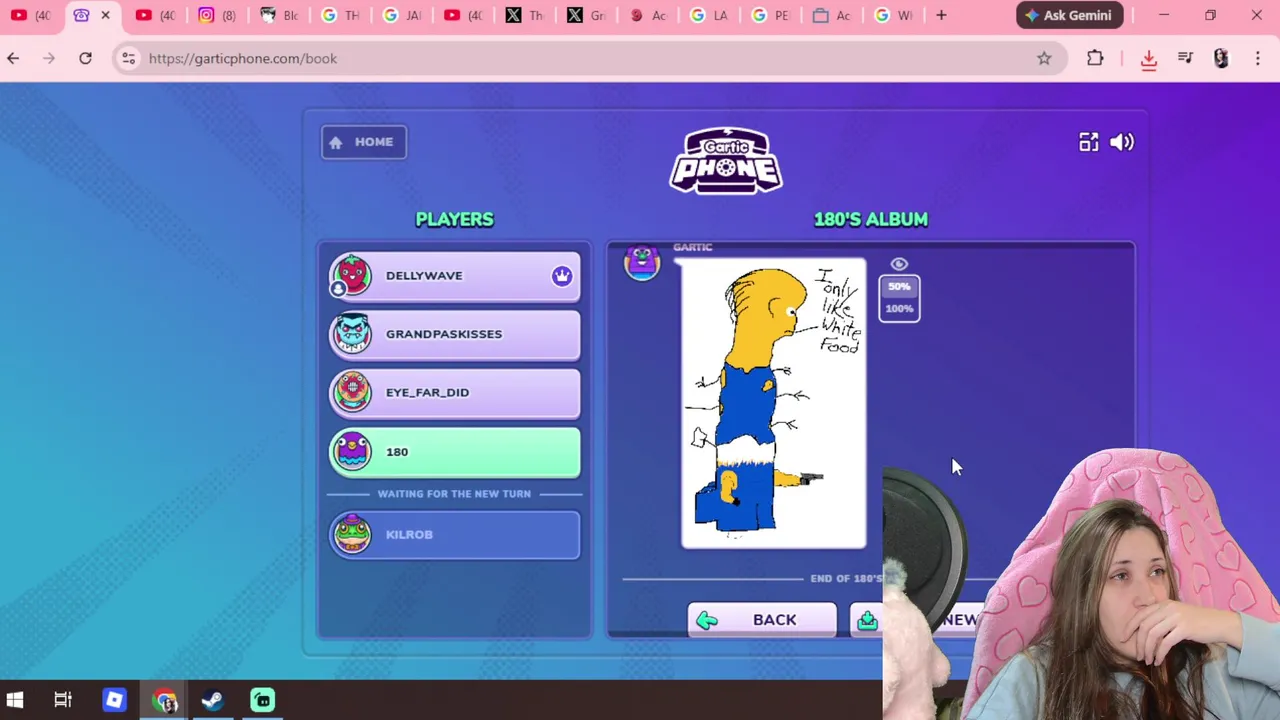This screenshot has width=1280, height=720.
Task: Reload the current page
Action: click(x=85, y=58)
